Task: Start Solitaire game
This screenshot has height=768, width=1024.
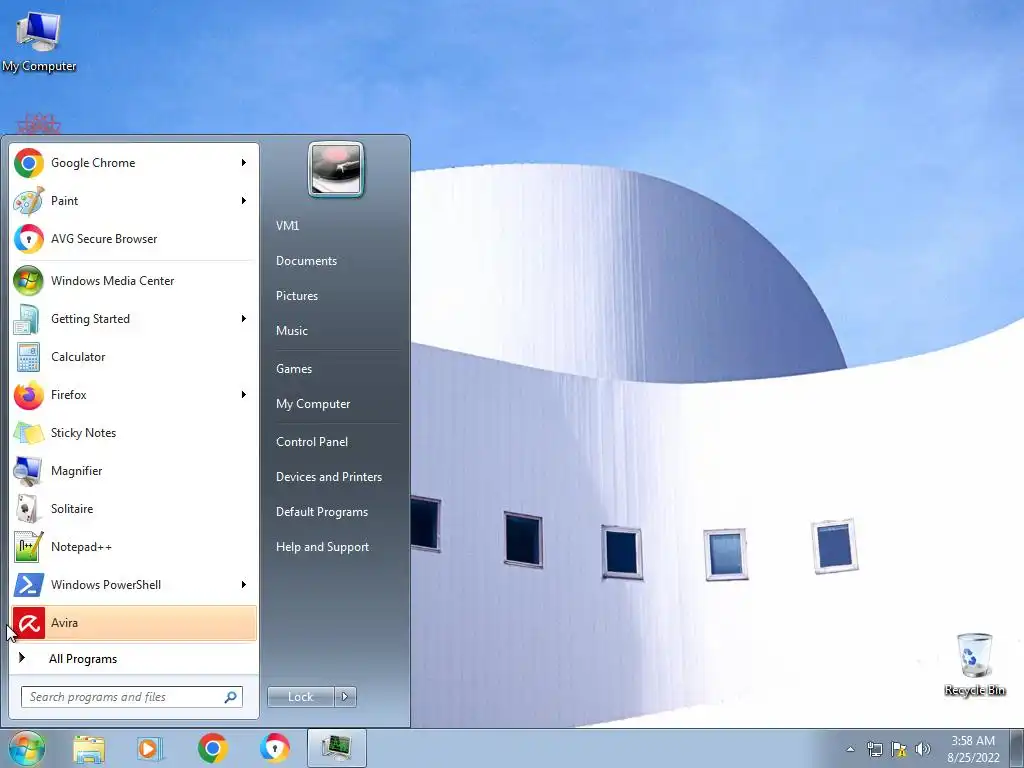Action: [x=134, y=509]
